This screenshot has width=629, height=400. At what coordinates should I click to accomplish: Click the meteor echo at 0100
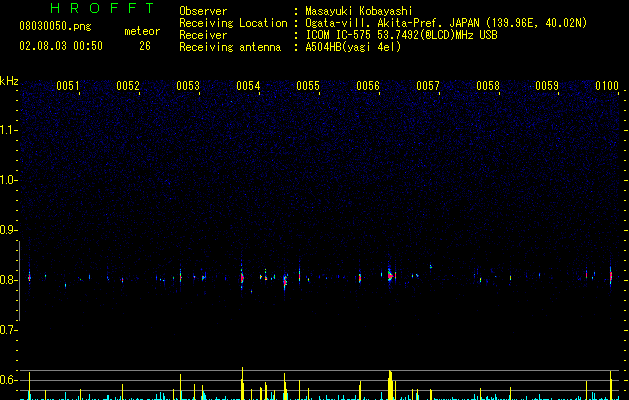(x=611, y=276)
